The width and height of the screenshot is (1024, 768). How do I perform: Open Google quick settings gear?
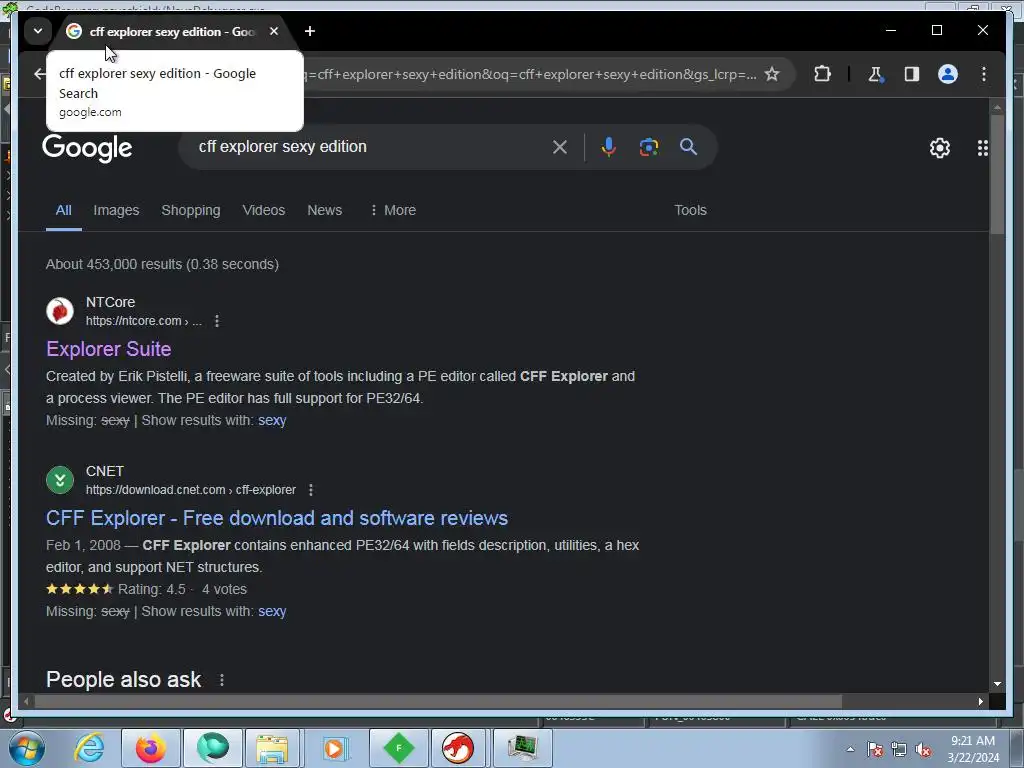(x=940, y=148)
